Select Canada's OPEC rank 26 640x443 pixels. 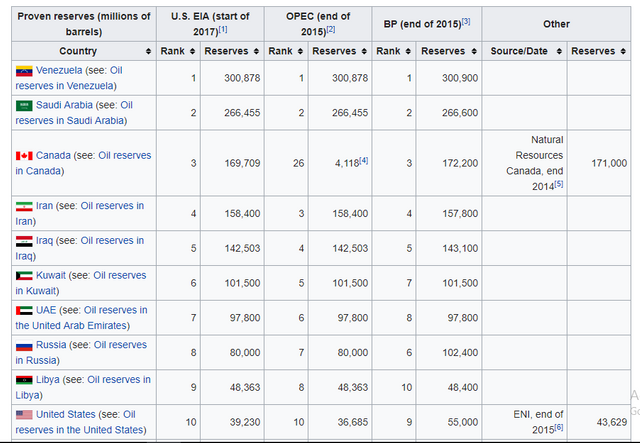[298, 163]
